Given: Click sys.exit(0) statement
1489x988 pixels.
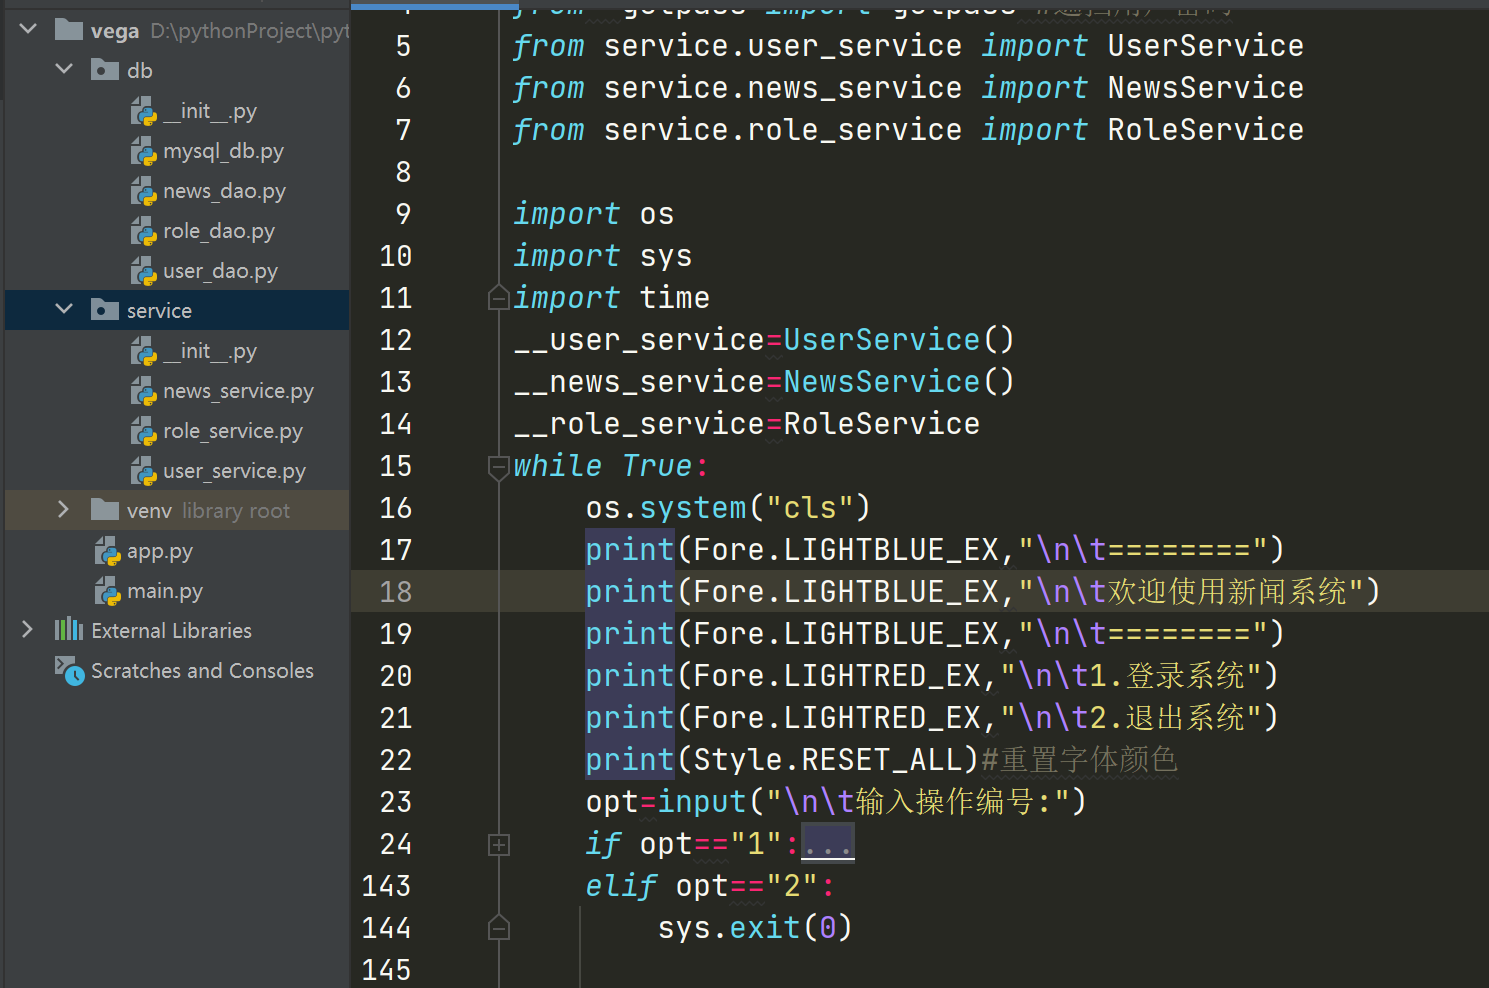Looking at the screenshot, I should [x=755, y=928].
